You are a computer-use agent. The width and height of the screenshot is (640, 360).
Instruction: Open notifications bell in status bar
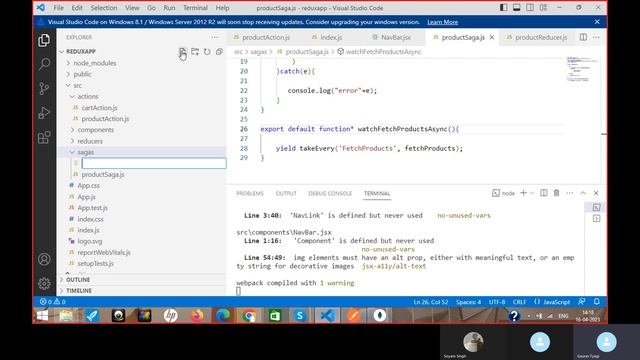597,302
